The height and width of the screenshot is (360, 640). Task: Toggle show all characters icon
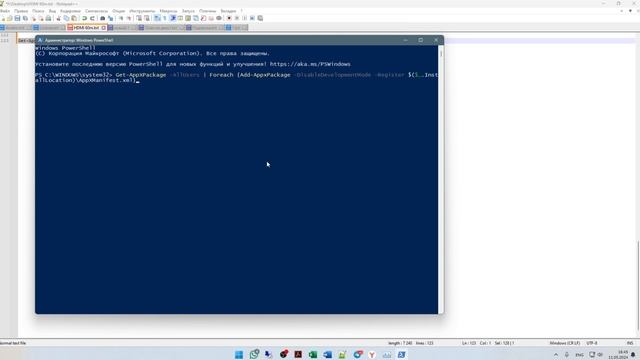pos(164,18)
